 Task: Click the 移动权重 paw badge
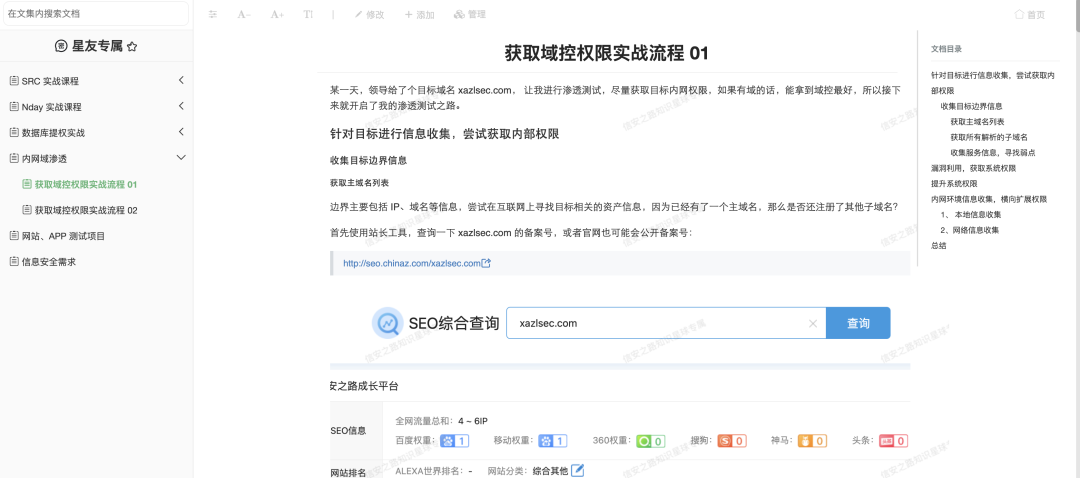click(553, 441)
